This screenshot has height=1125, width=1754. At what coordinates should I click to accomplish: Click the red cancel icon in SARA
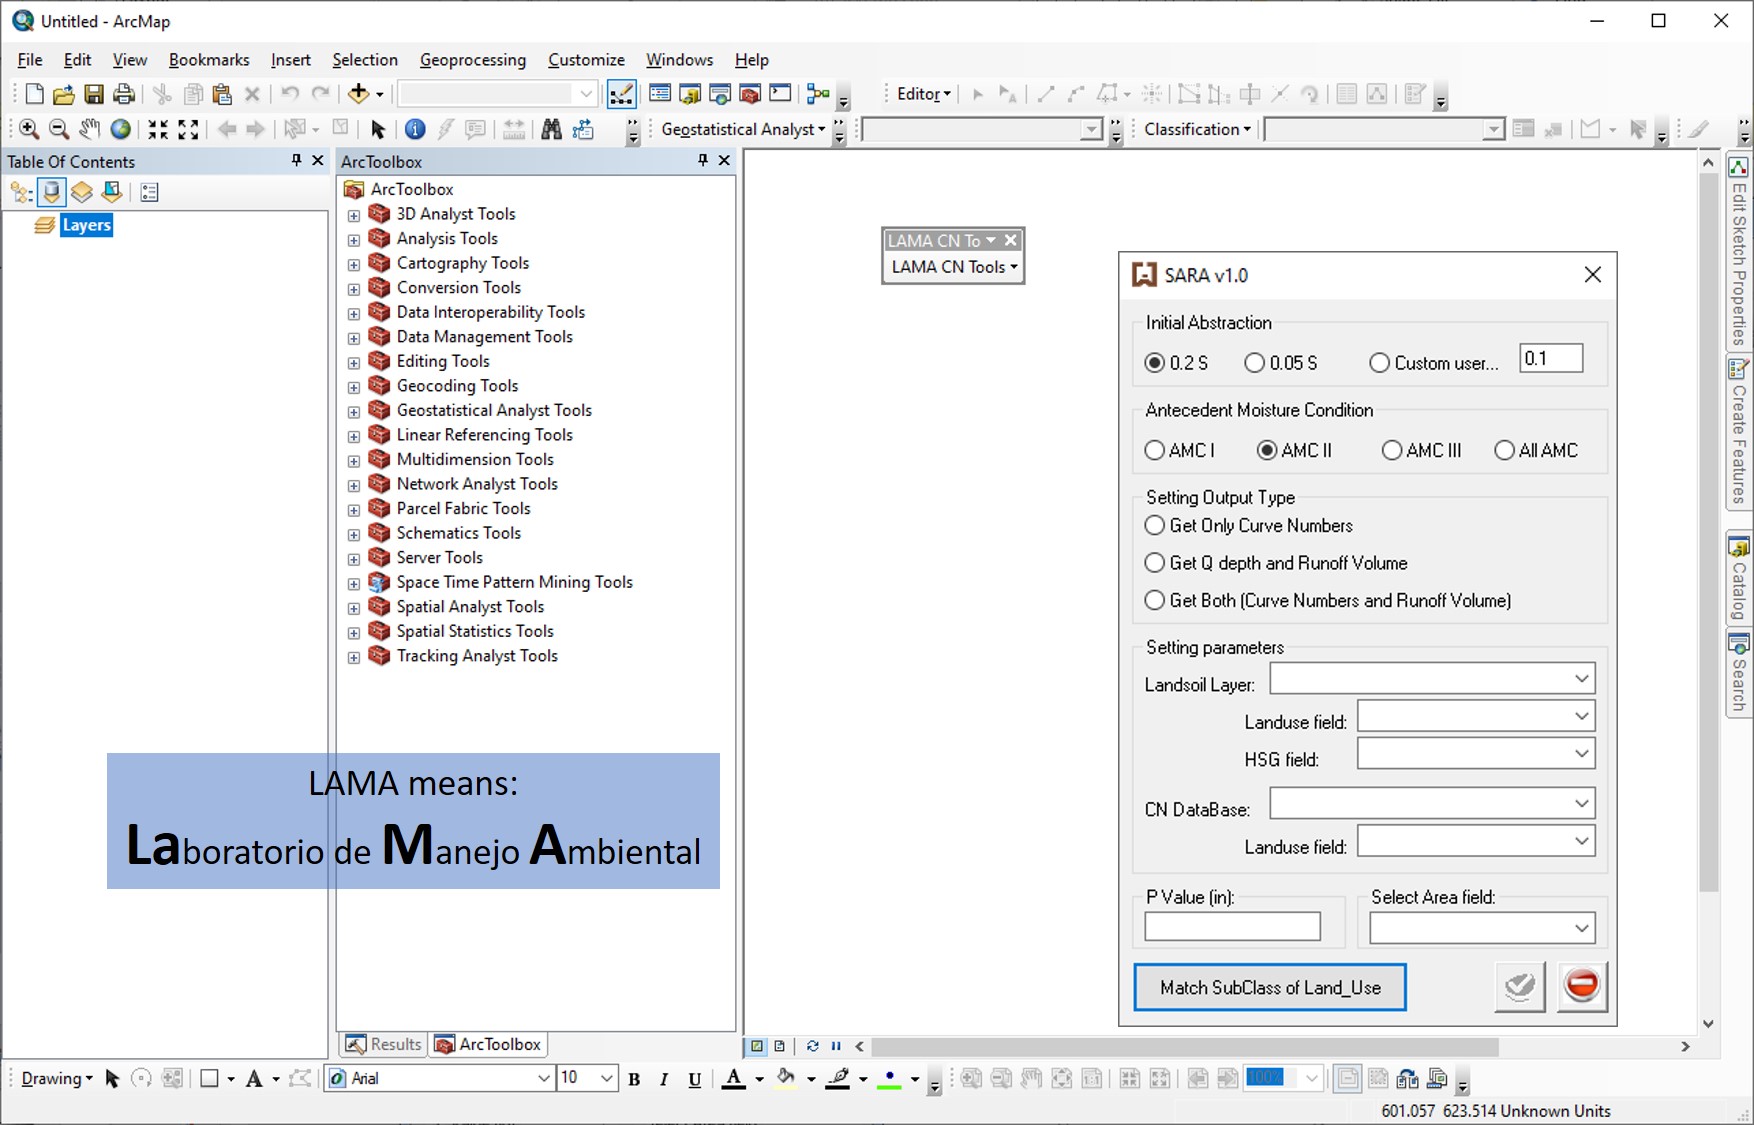(x=1581, y=986)
